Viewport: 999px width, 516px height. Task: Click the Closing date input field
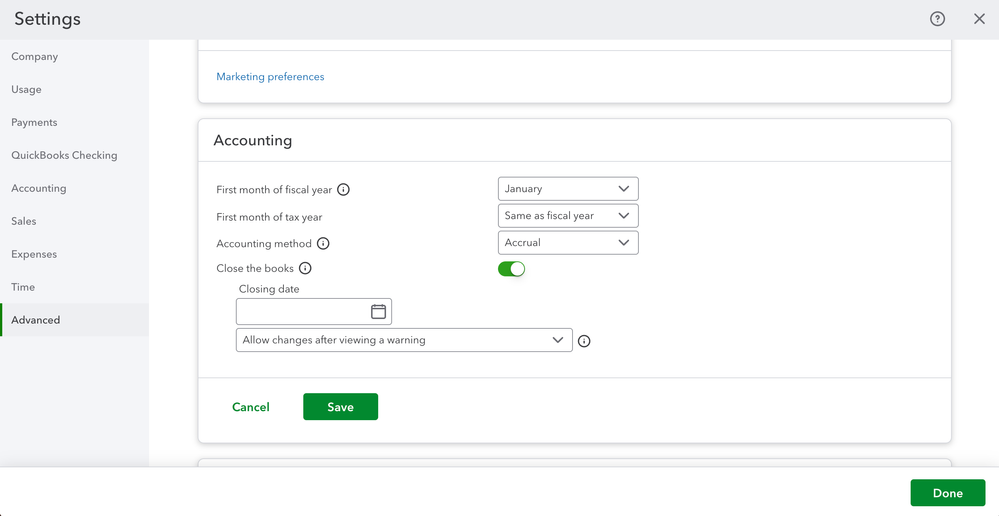point(302,312)
